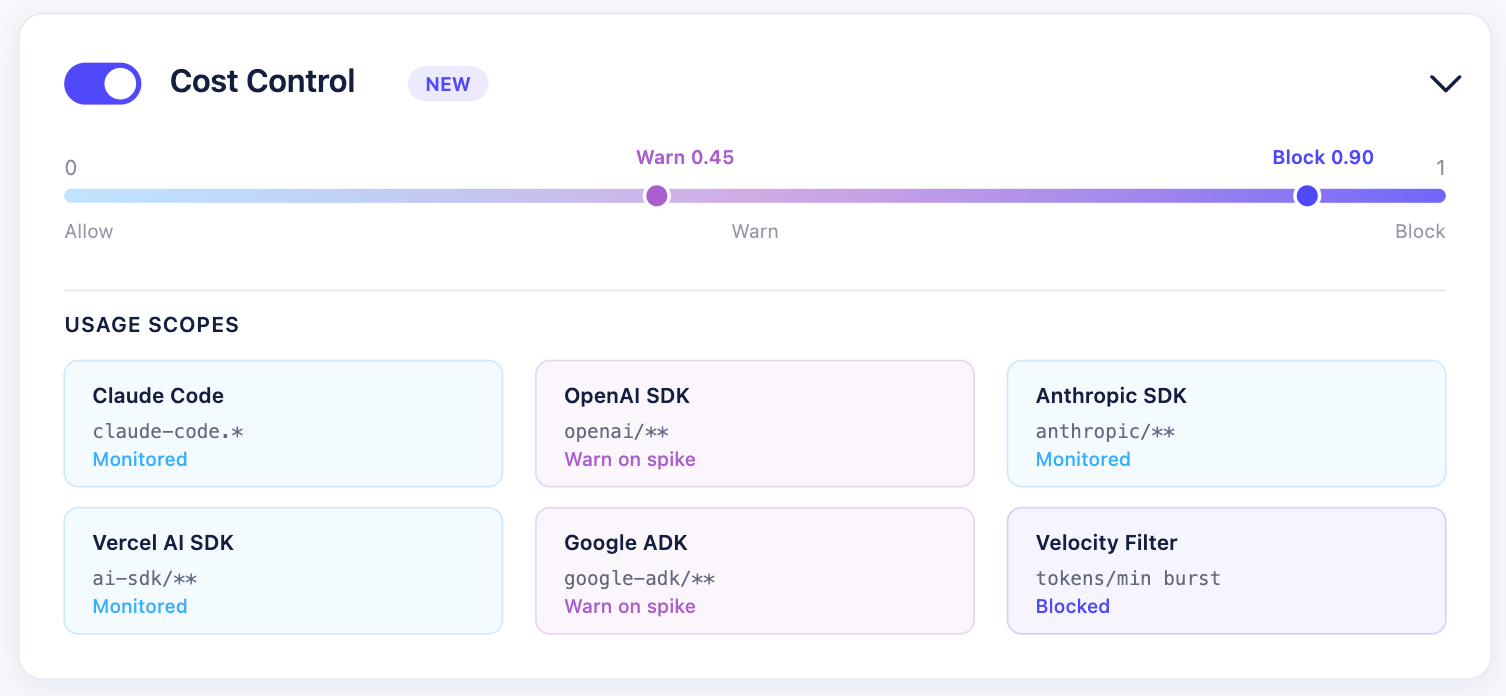Open the Google ADK usage scope
This screenshot has width=1506, height=696.
(x=755, y=570)
